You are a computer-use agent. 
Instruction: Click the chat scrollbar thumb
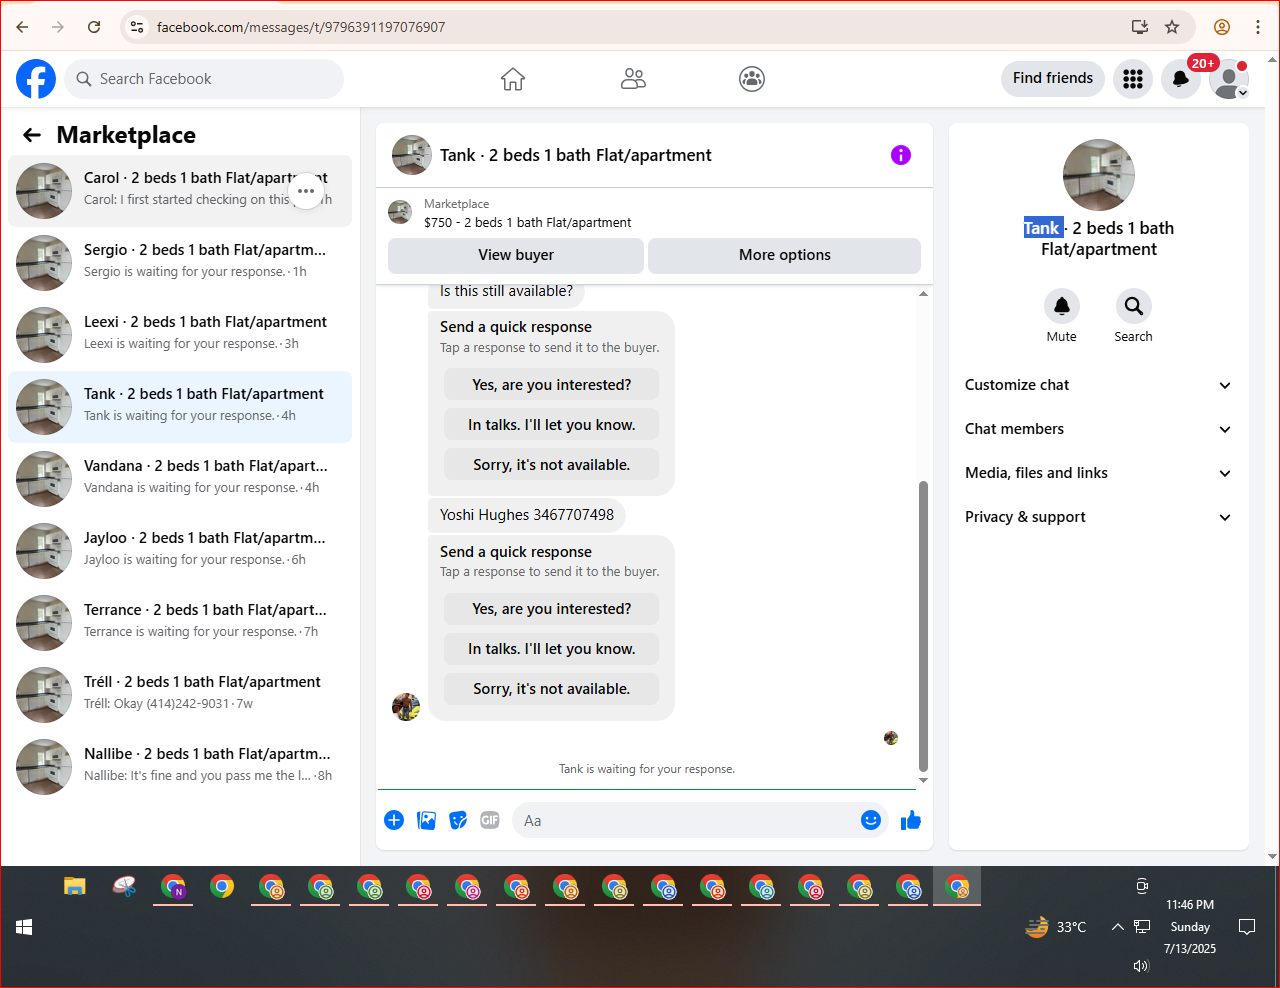point(923,627)
